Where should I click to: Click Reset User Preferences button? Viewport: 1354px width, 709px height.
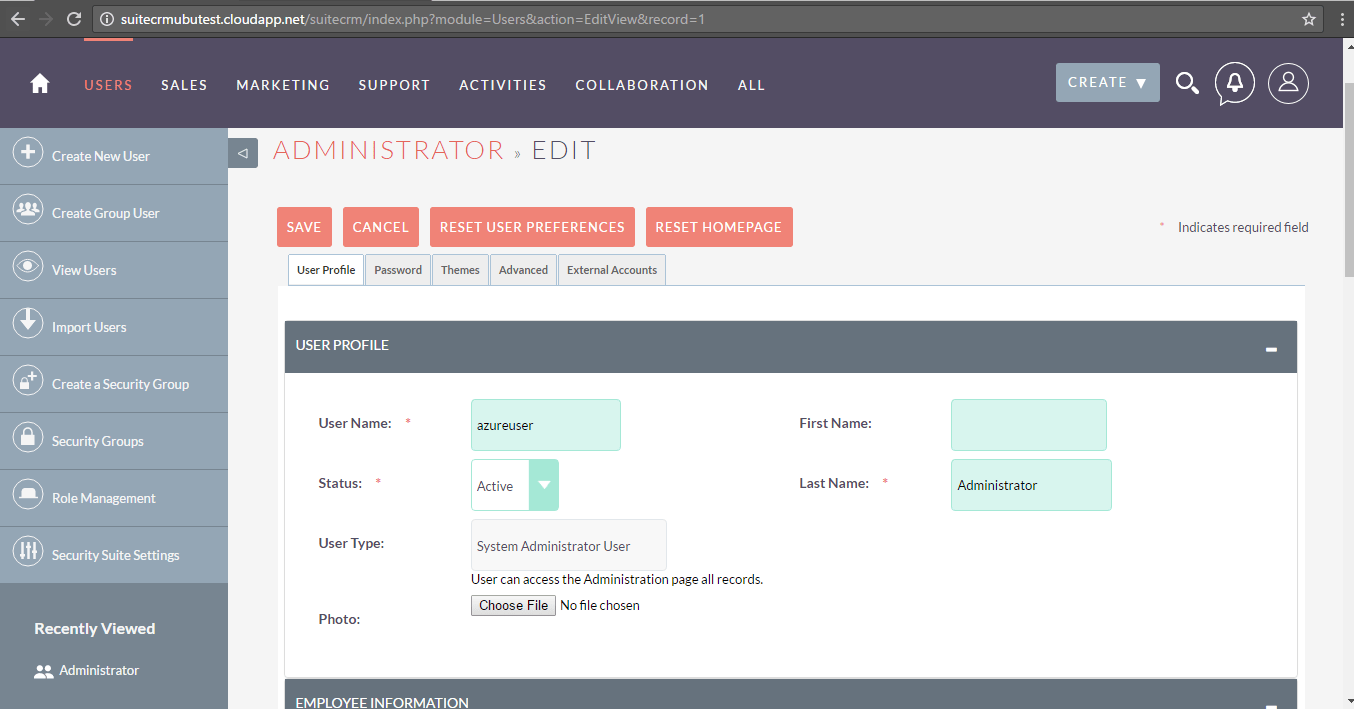click(532, 227)
